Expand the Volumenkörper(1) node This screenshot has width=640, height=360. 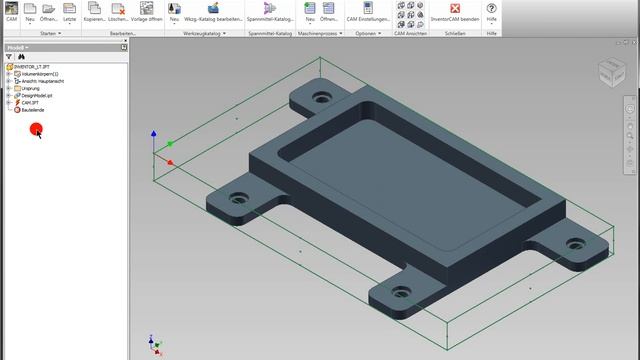(9, 74)
